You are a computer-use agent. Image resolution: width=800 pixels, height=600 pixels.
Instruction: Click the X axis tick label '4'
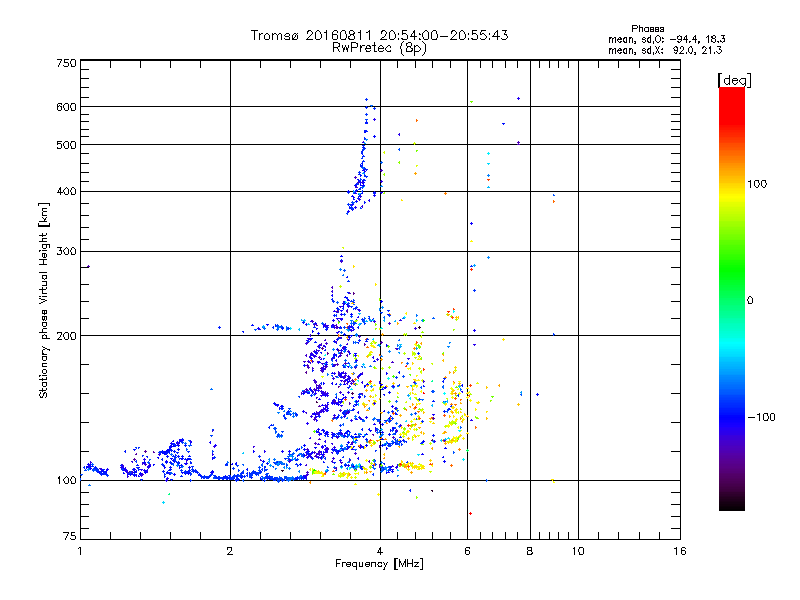tap(380, 551)
